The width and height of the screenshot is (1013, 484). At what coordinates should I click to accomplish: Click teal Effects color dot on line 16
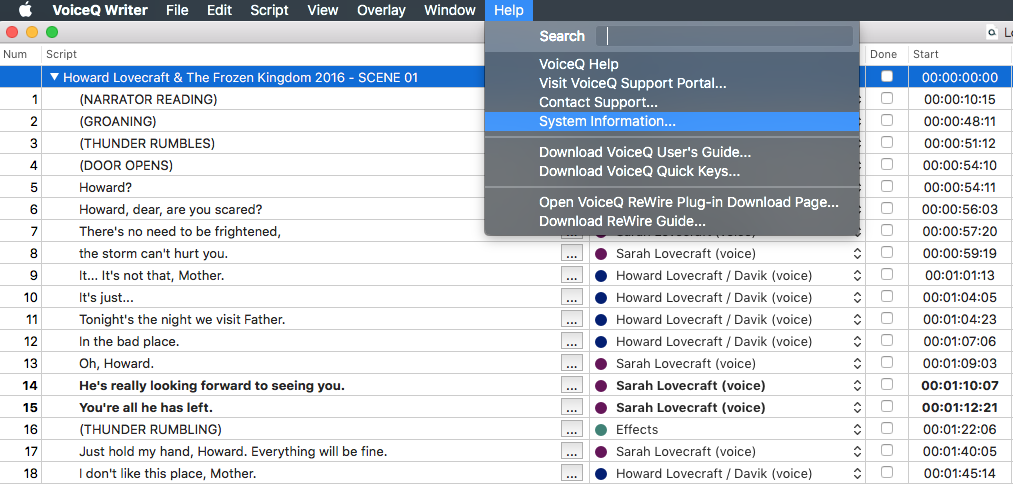click(601, 430)
